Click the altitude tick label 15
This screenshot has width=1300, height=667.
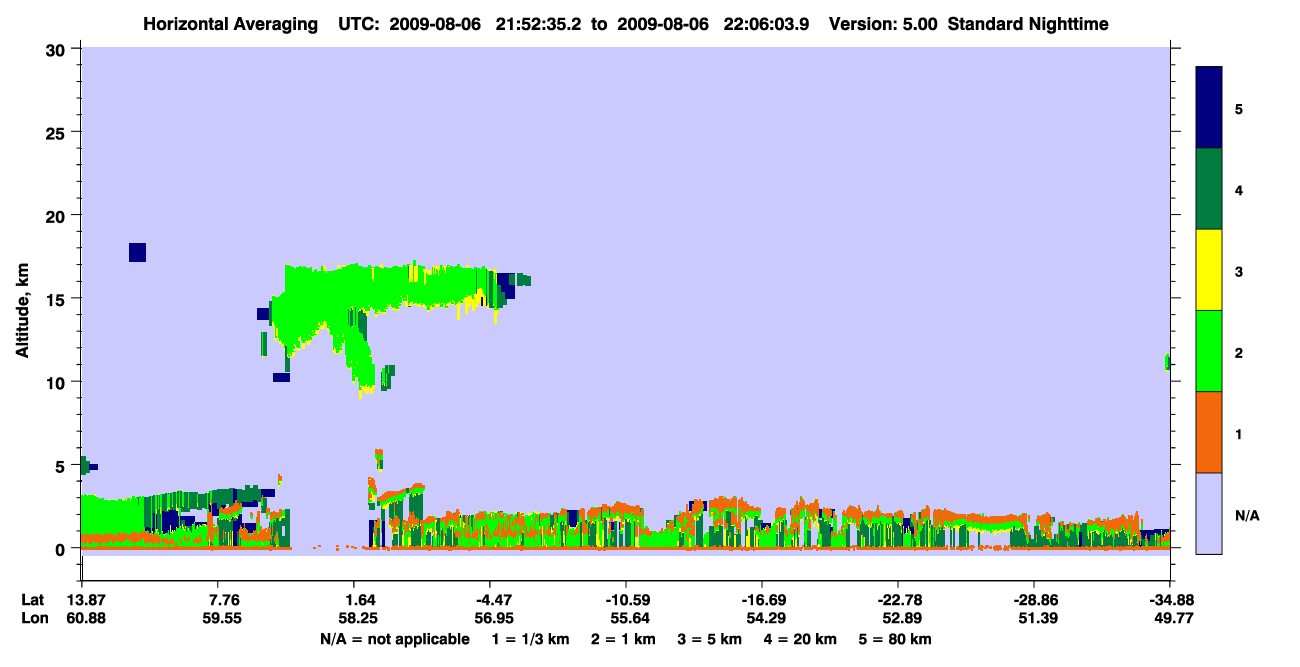click(x=57, y=299)
